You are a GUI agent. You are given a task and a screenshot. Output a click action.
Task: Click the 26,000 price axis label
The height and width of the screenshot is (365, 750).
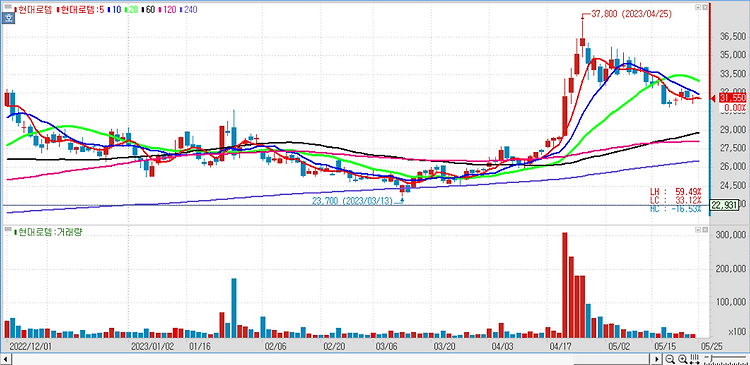pyautogui.click(x=733, y=166)
